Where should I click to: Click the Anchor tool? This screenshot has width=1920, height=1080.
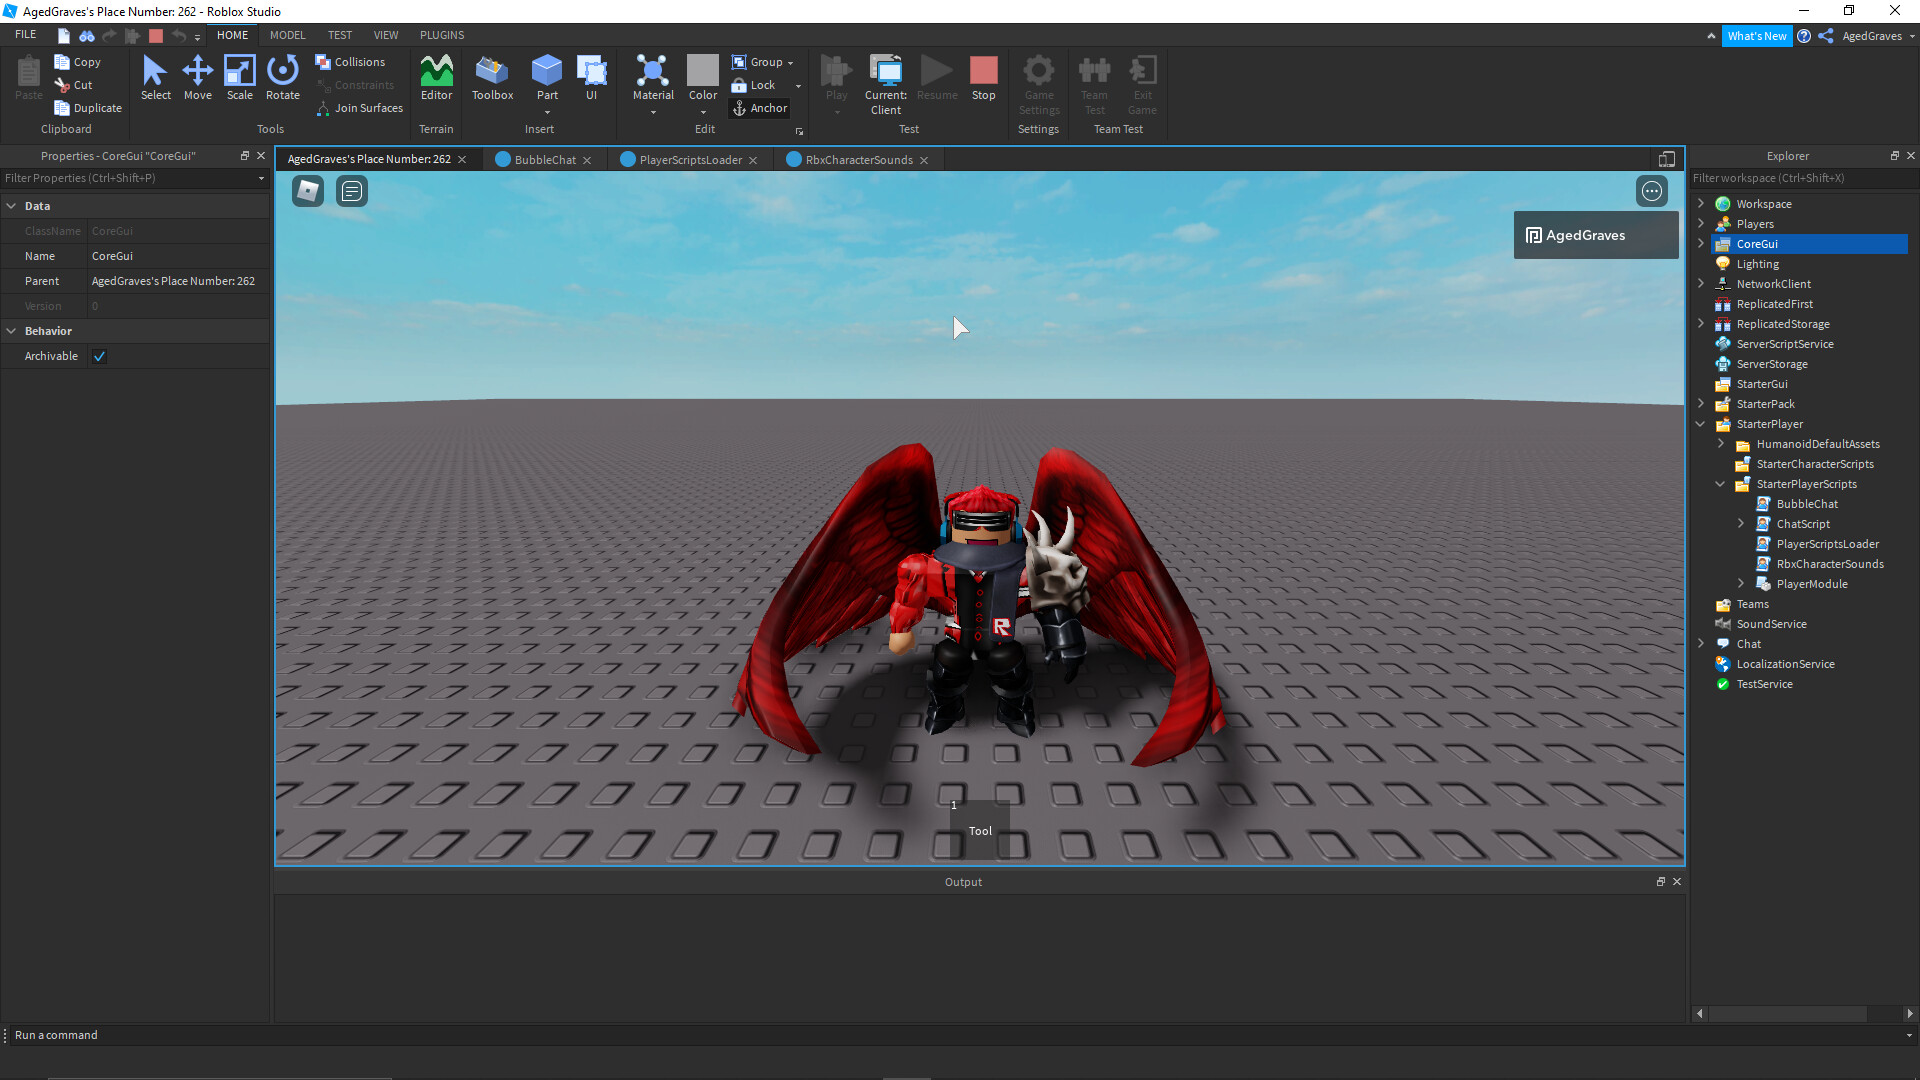point(760,108)
